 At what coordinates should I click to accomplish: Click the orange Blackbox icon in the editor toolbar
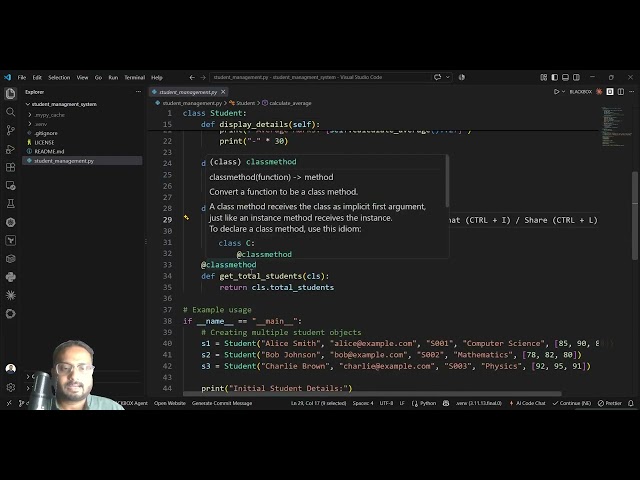[x=599, y=92]
